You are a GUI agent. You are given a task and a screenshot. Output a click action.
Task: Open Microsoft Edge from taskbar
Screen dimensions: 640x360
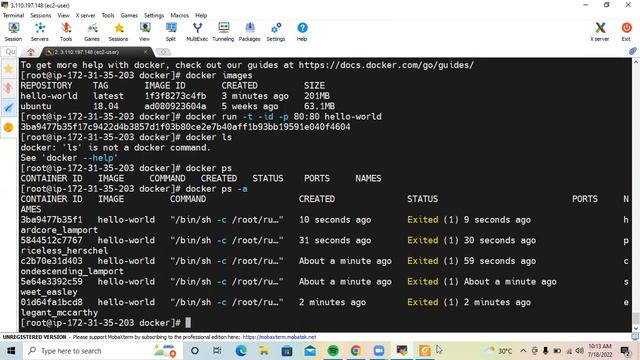(241, 351)
